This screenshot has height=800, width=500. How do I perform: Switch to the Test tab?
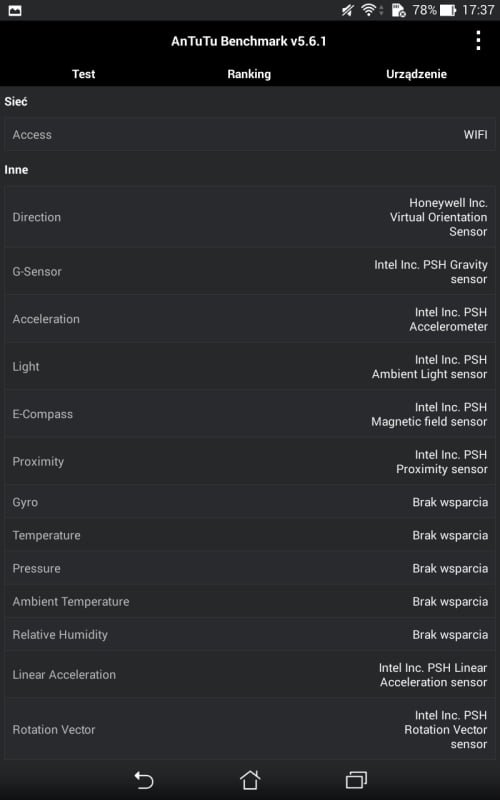pos(84,74)
